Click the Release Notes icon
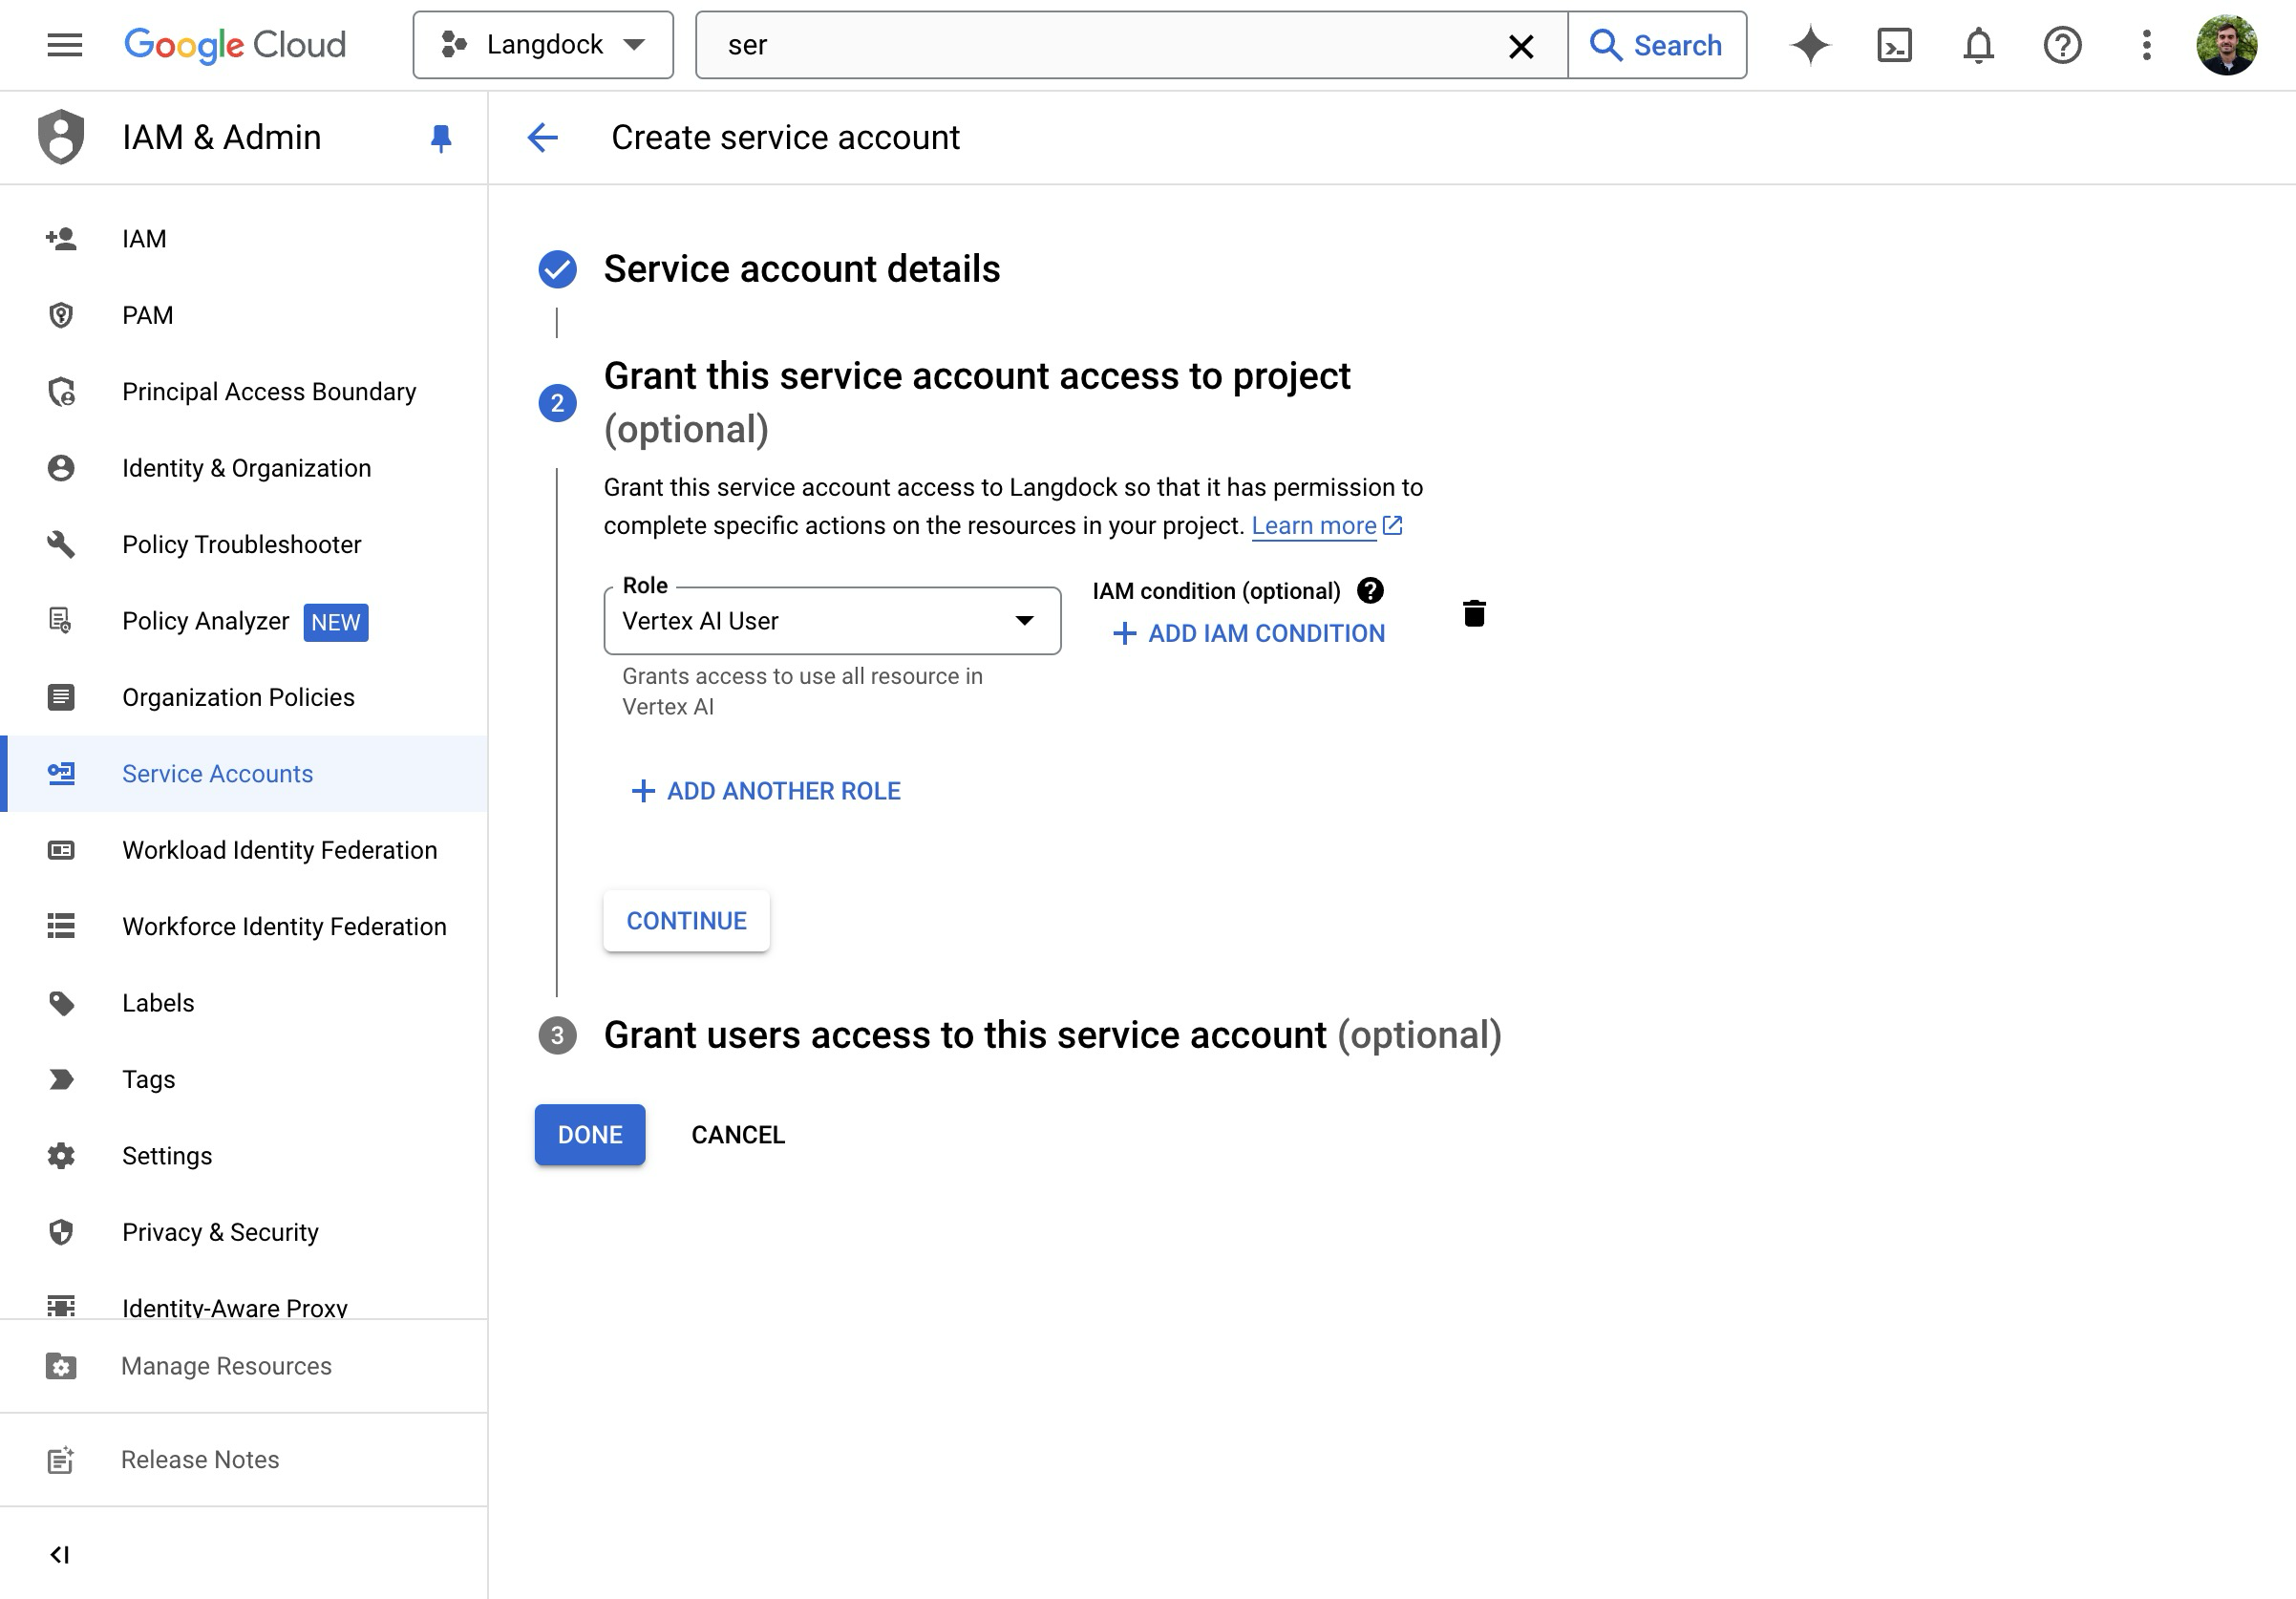The height and width of the screenshot is (1599, 2296). [x=61, y=1460]
